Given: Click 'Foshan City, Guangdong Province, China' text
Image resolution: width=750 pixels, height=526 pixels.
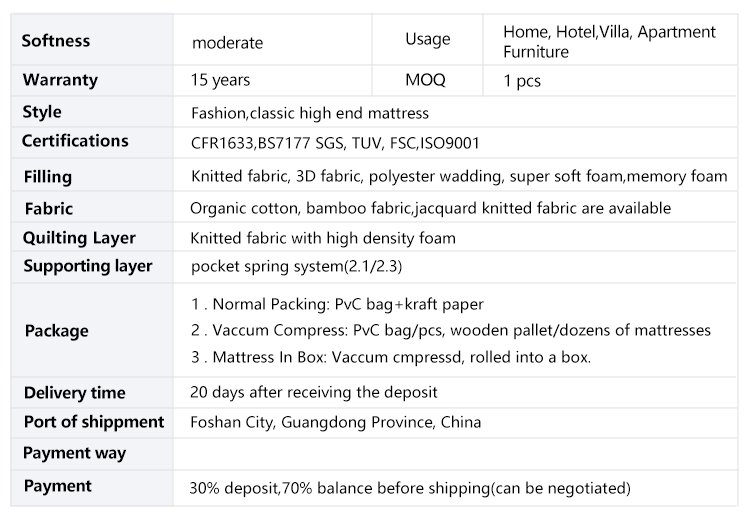Looking at the screenshot, I should 335,422.
